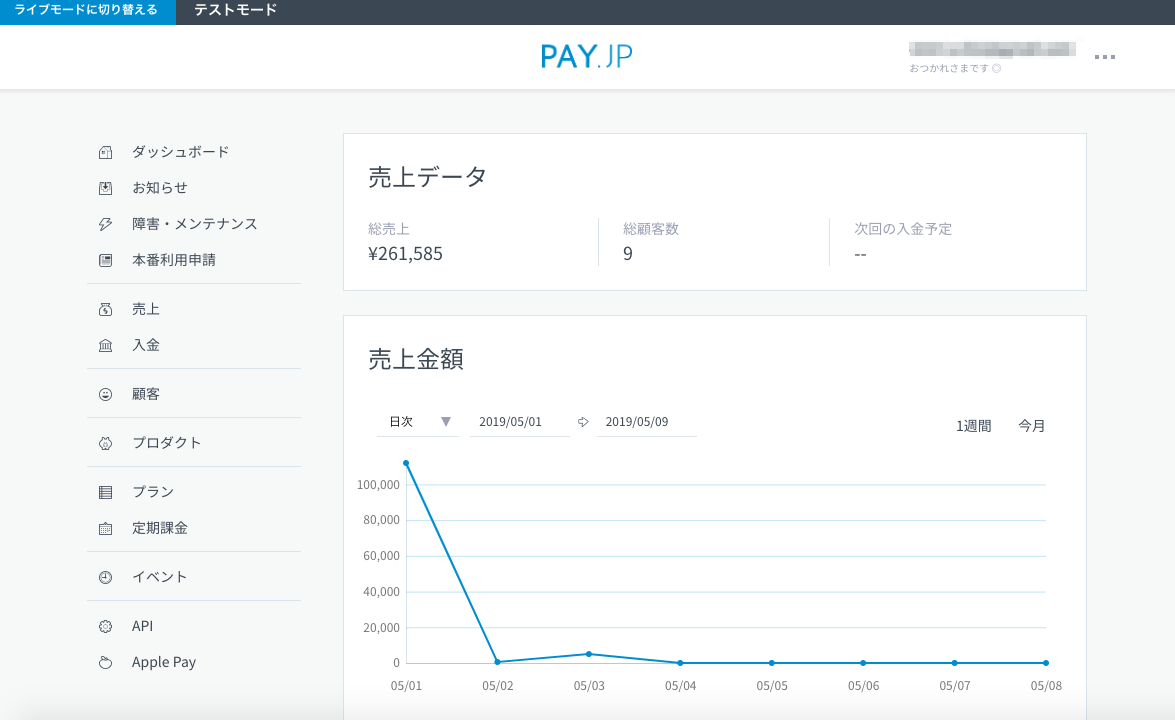Switch to live mode with ライブモードに切り替える
The width and height of the screenshot is (1175, 720).
coord(88,10)
